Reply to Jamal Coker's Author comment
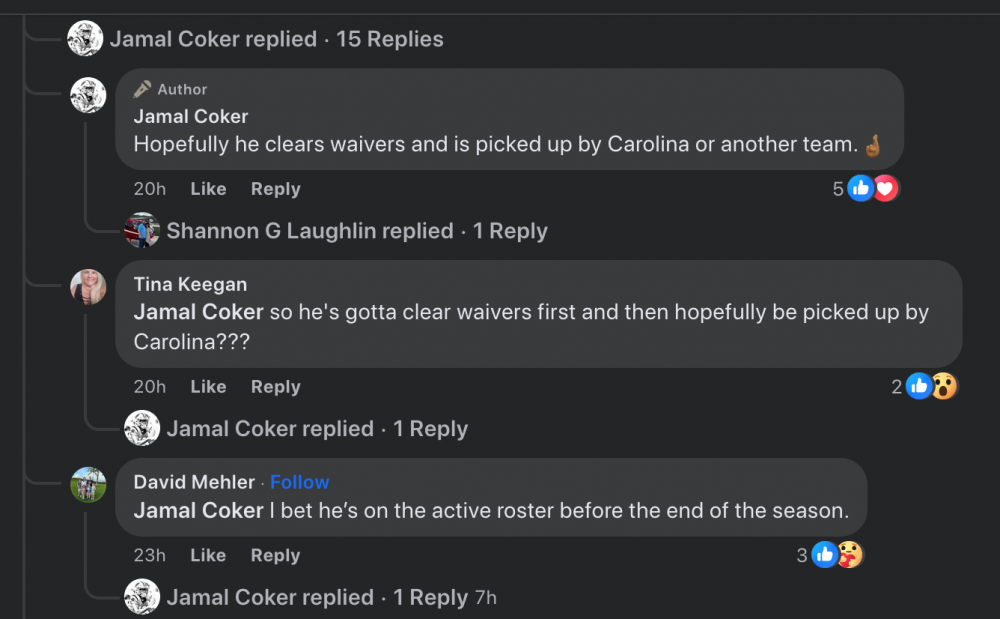 (x=275, y=189)
